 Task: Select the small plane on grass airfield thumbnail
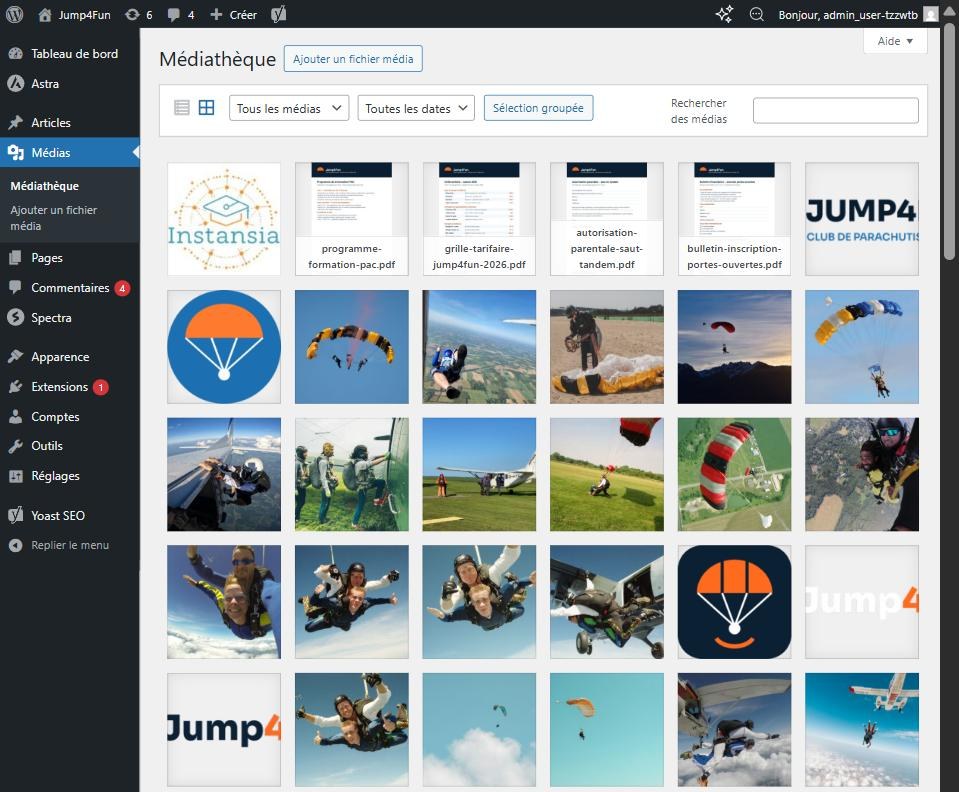479,474
